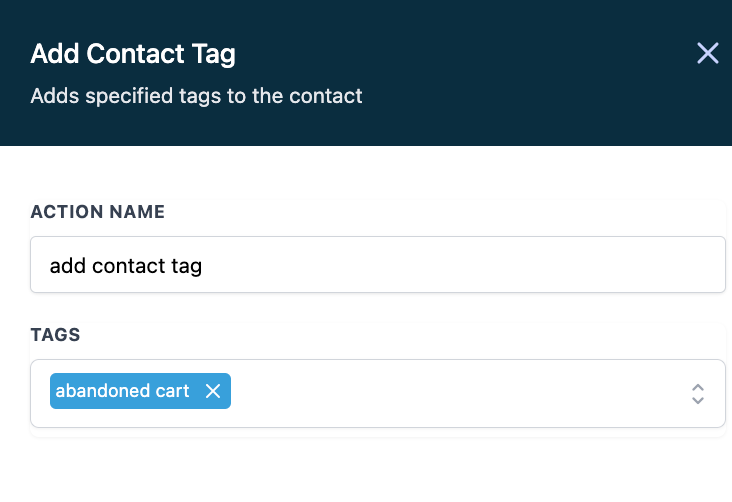Expand the Tags dropdown arrows
The height and width of the screenshot is (502, 732).
(x=698, y=393)
